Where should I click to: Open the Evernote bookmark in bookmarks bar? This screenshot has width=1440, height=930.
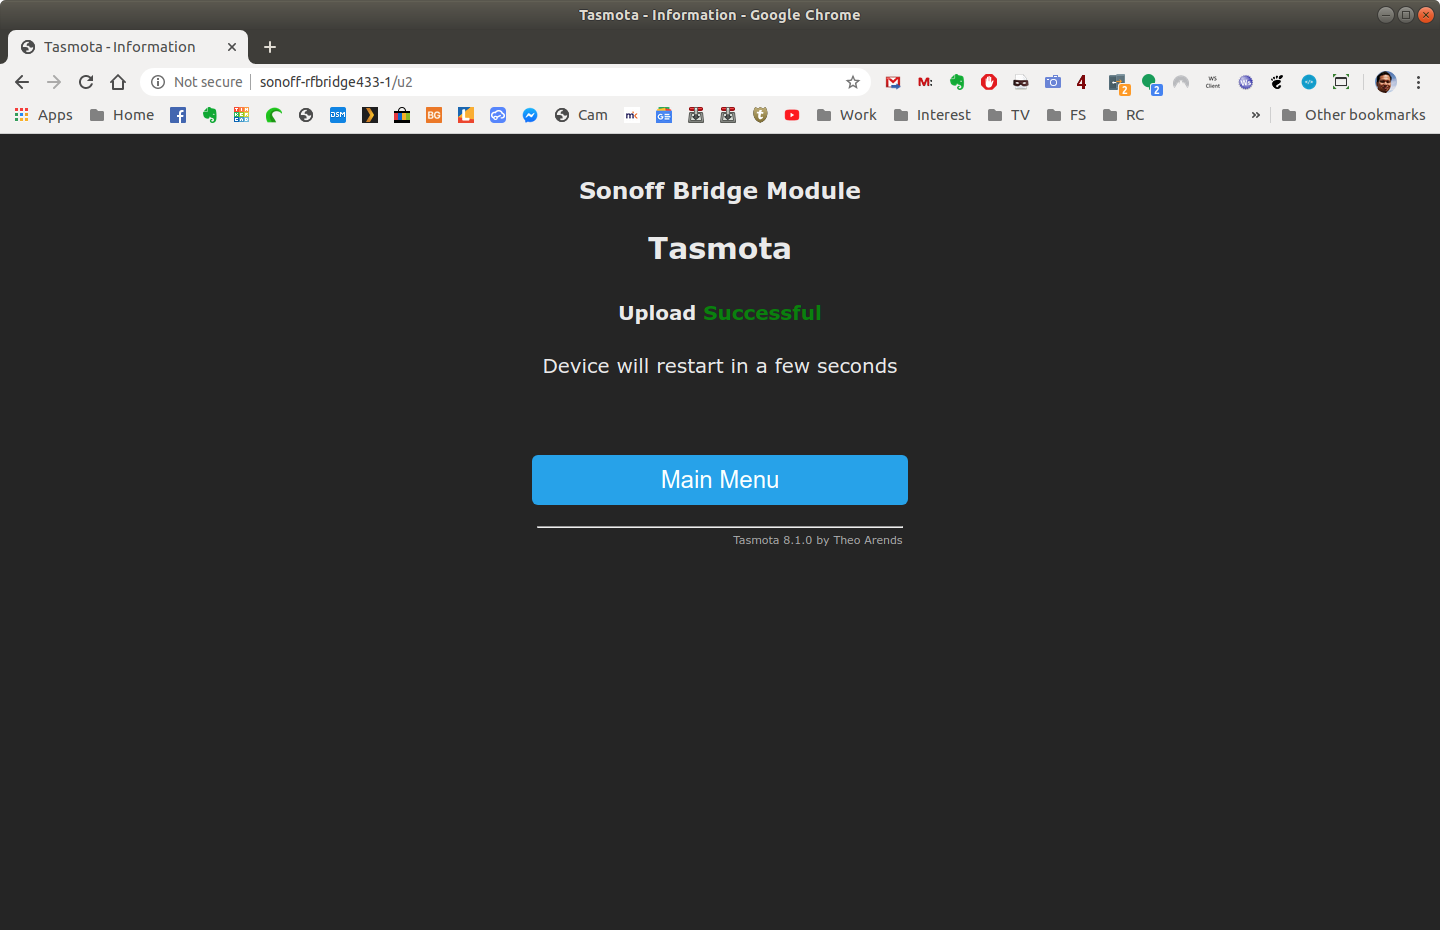(210, 115)
